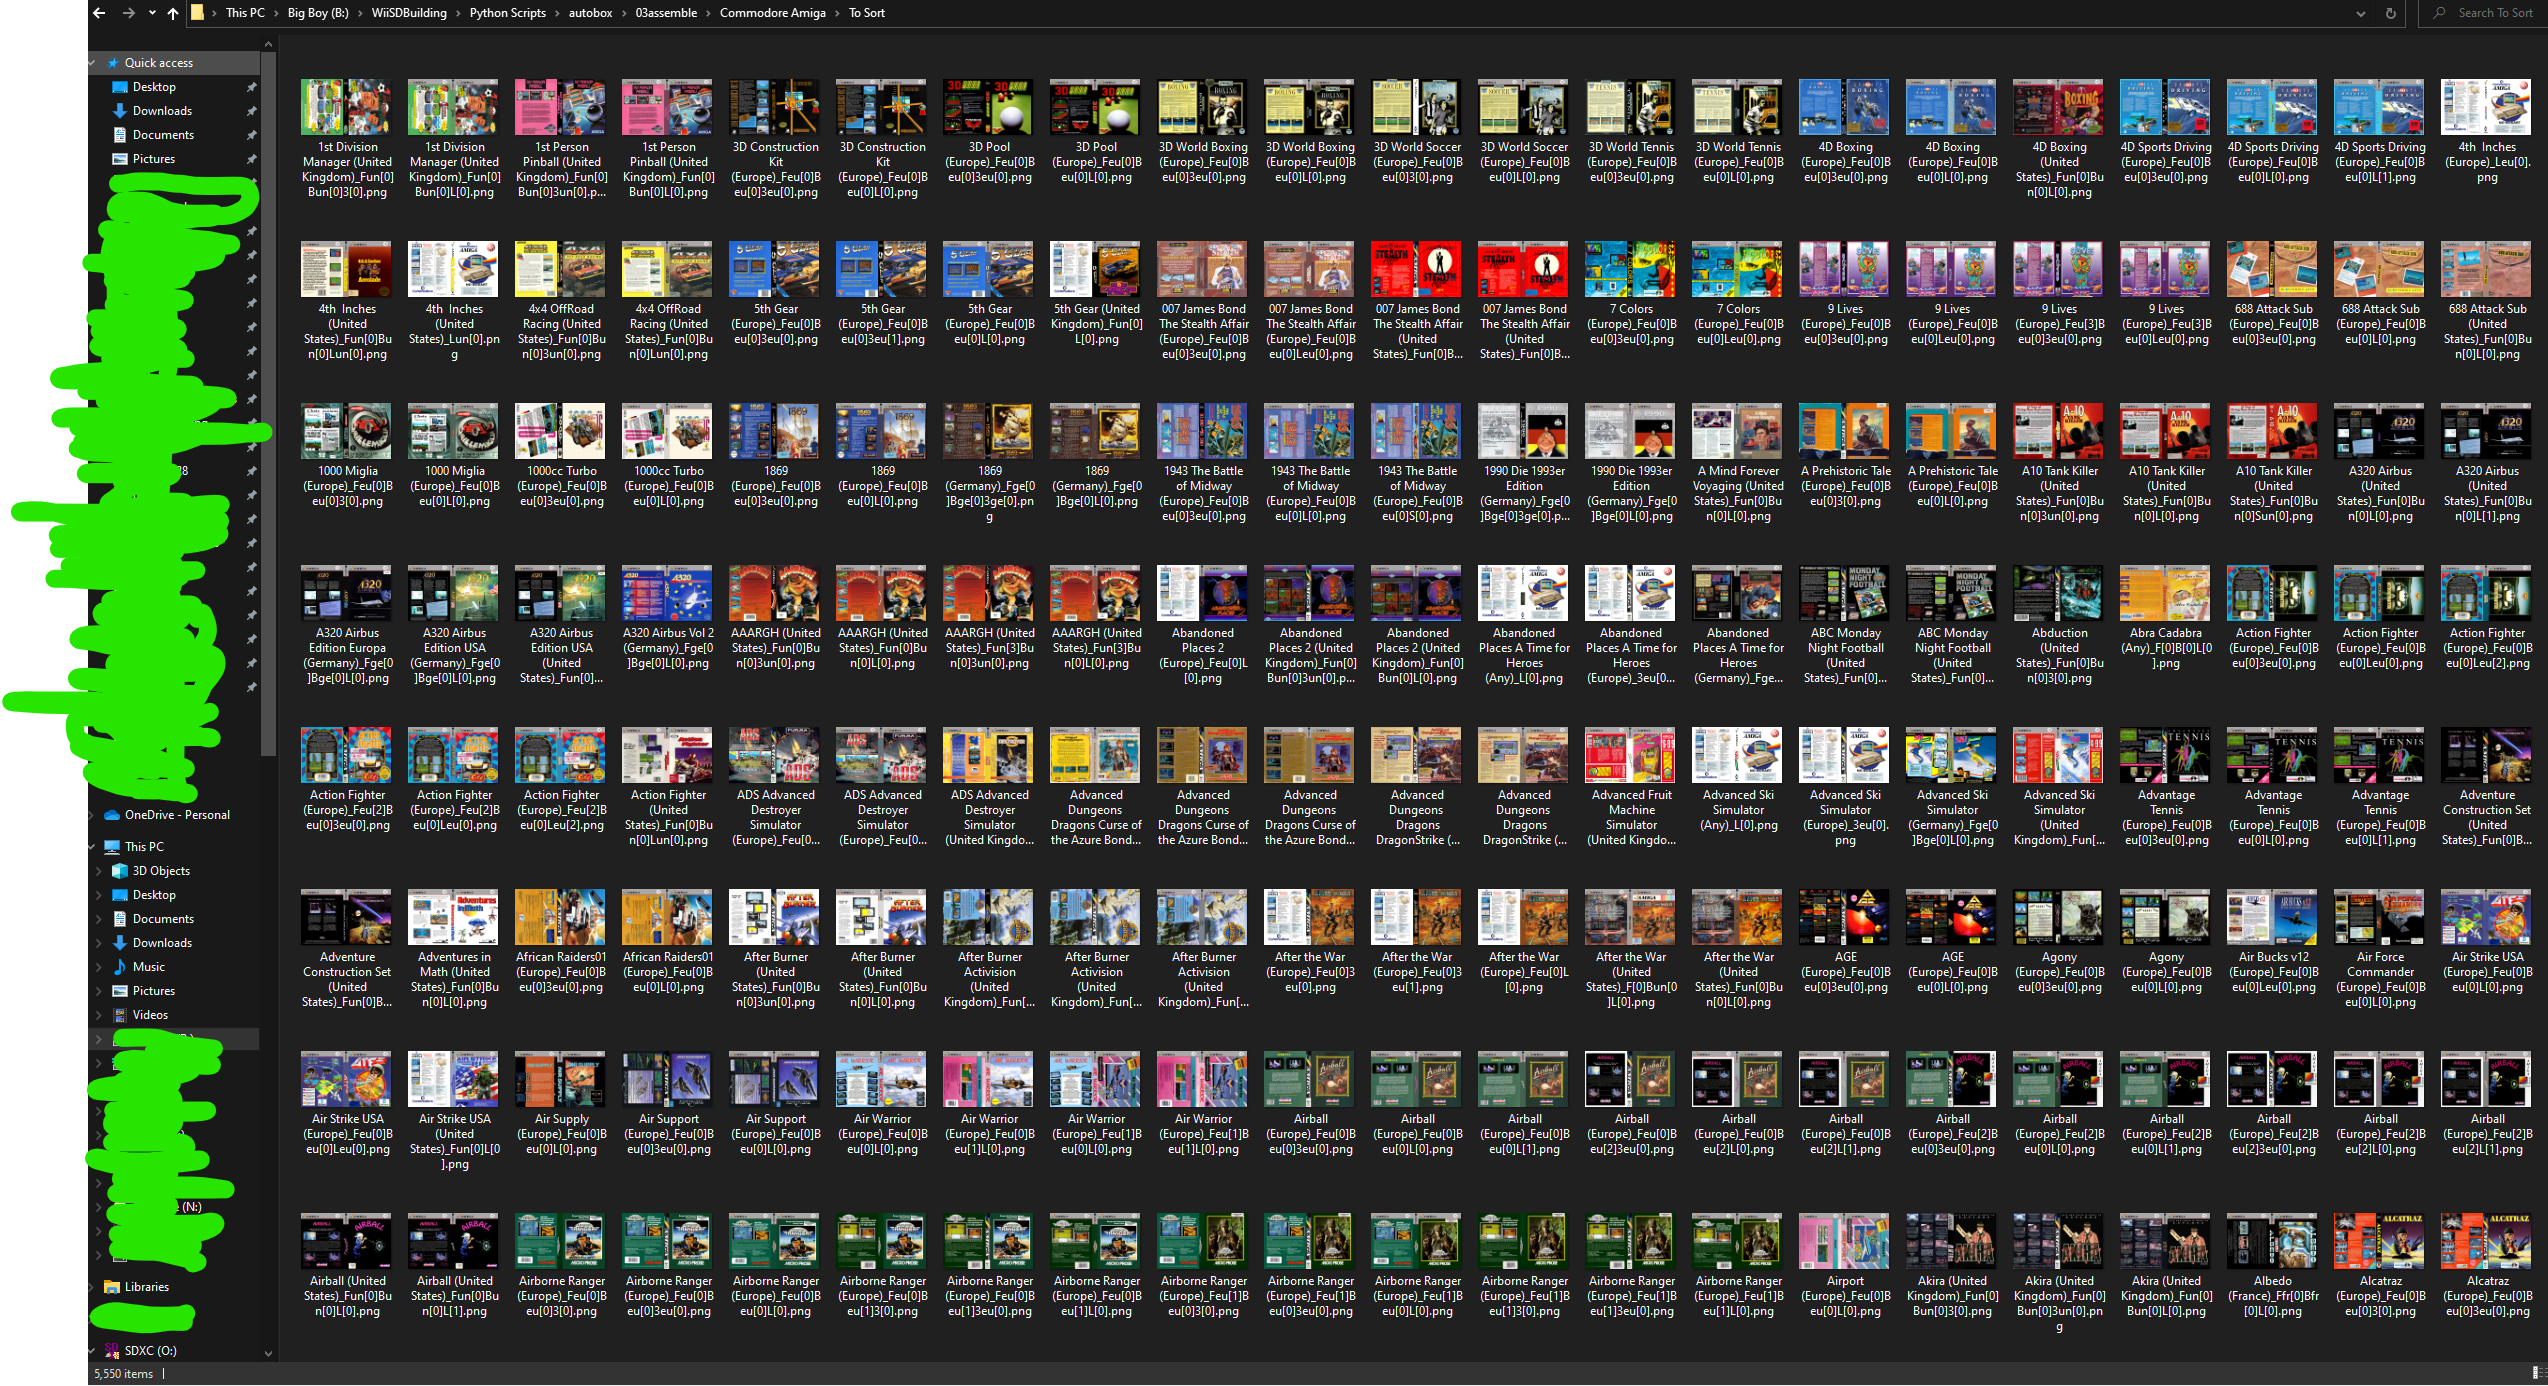Go to 'Python Scripts' breadcrumb folder
Image resolution: width=2548 pixels, height=1386 pixels.
tap(508, 13)
